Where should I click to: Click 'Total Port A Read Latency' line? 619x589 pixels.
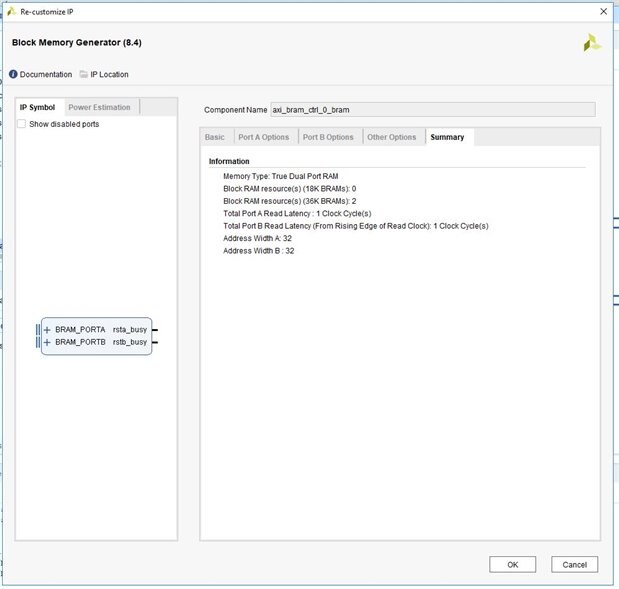[297, 214]
